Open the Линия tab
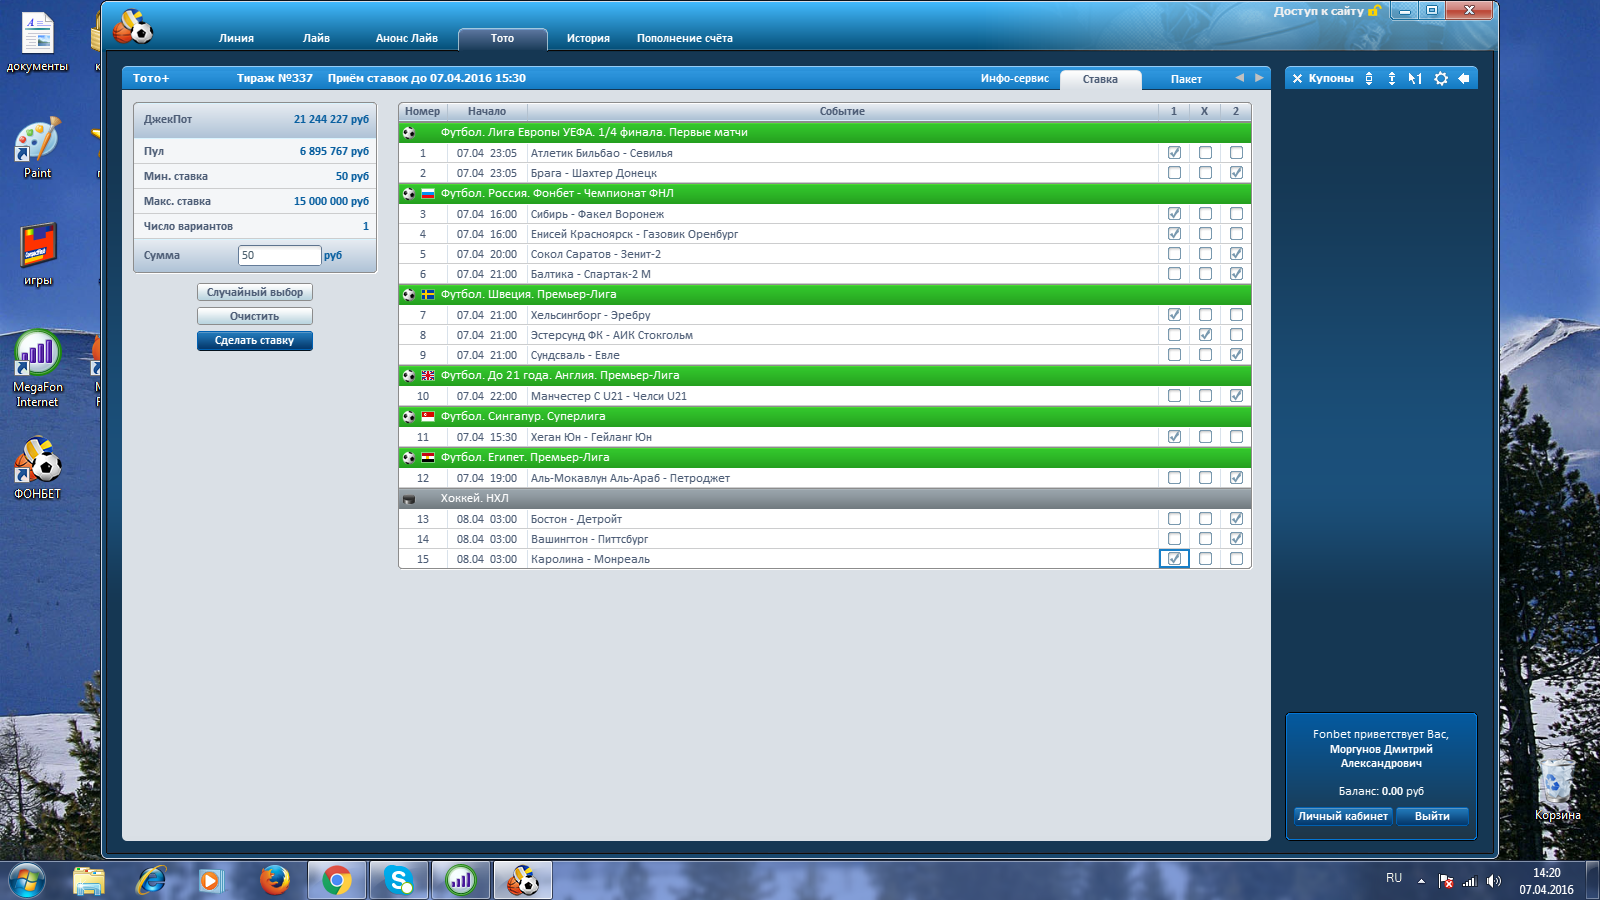This screenshot has width=1600, height=900. point(236,38)
